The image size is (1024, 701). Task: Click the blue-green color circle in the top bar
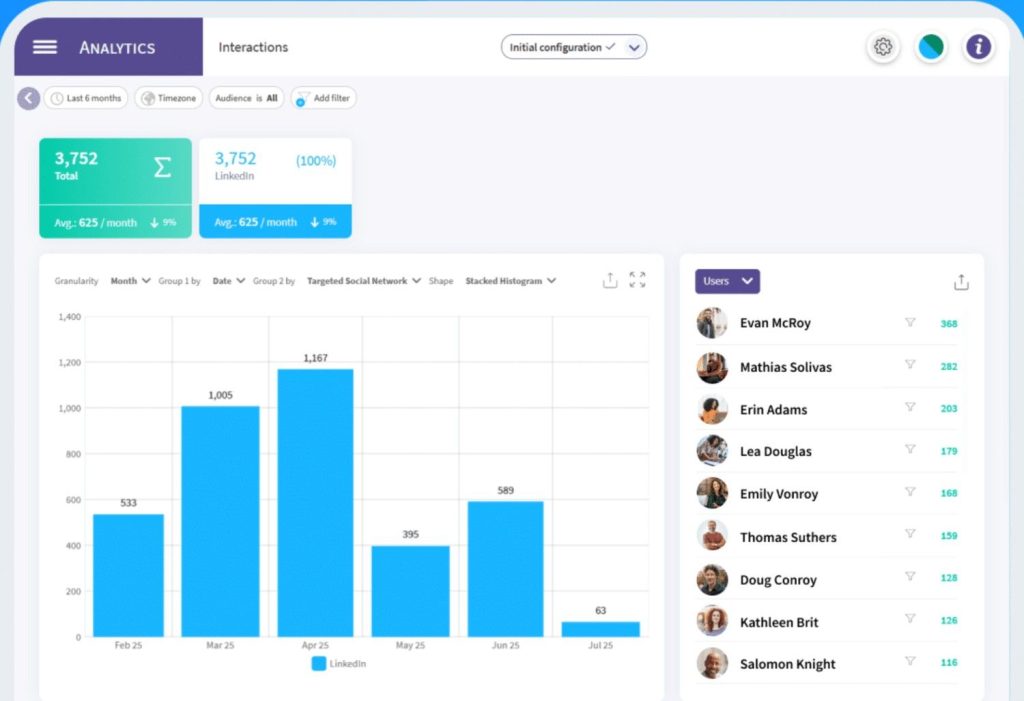click(x=931, y=46)
